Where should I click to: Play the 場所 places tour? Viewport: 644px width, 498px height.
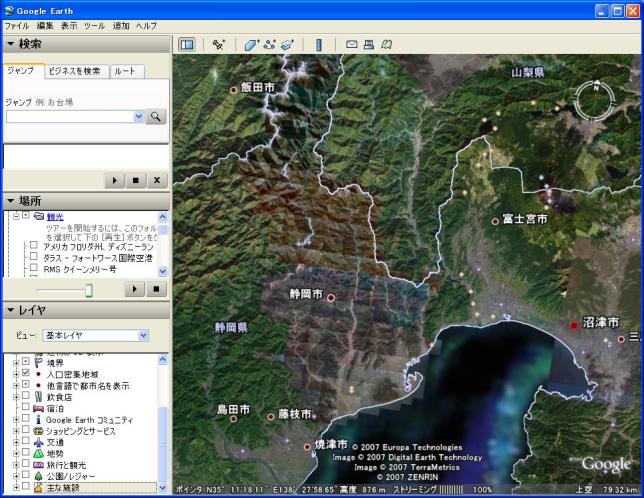(135, 289)
